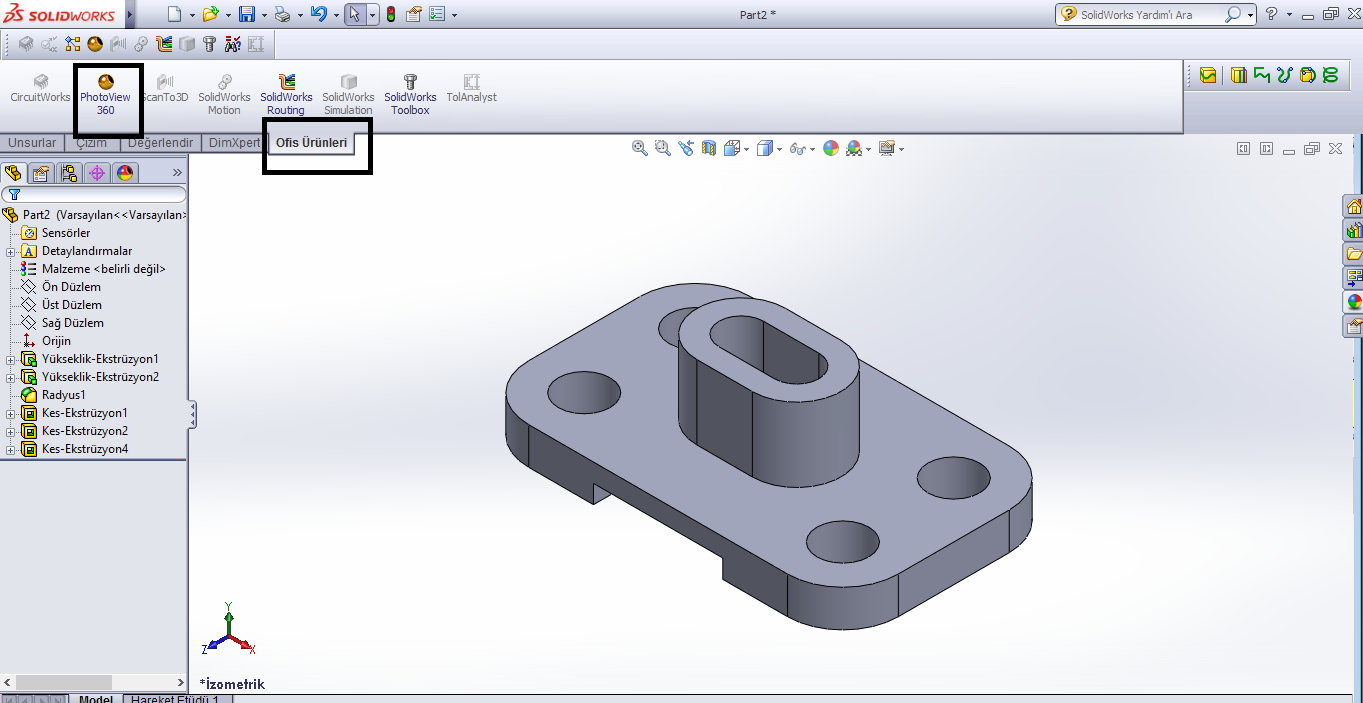Activate PhotoView 360 add-in
Screen dimensions: 1363x703
[107, 95]
